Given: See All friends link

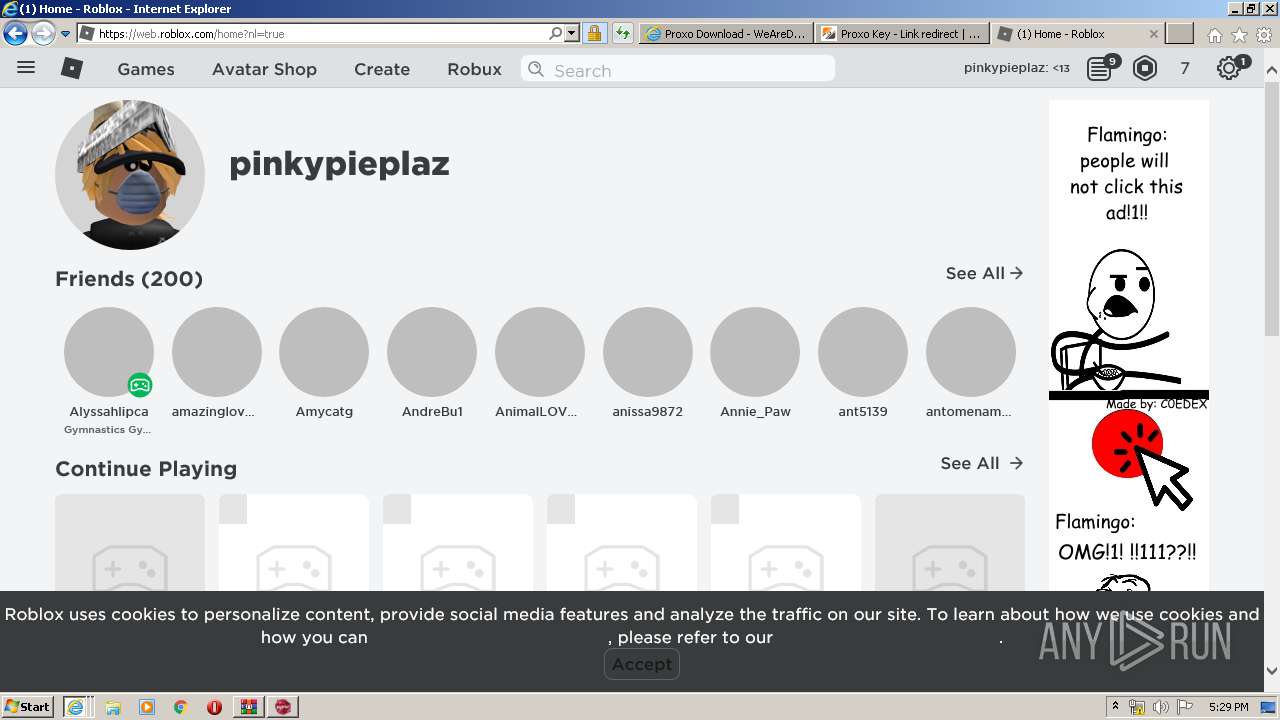Looking at the screenshot, I should [x=984, y=273].
